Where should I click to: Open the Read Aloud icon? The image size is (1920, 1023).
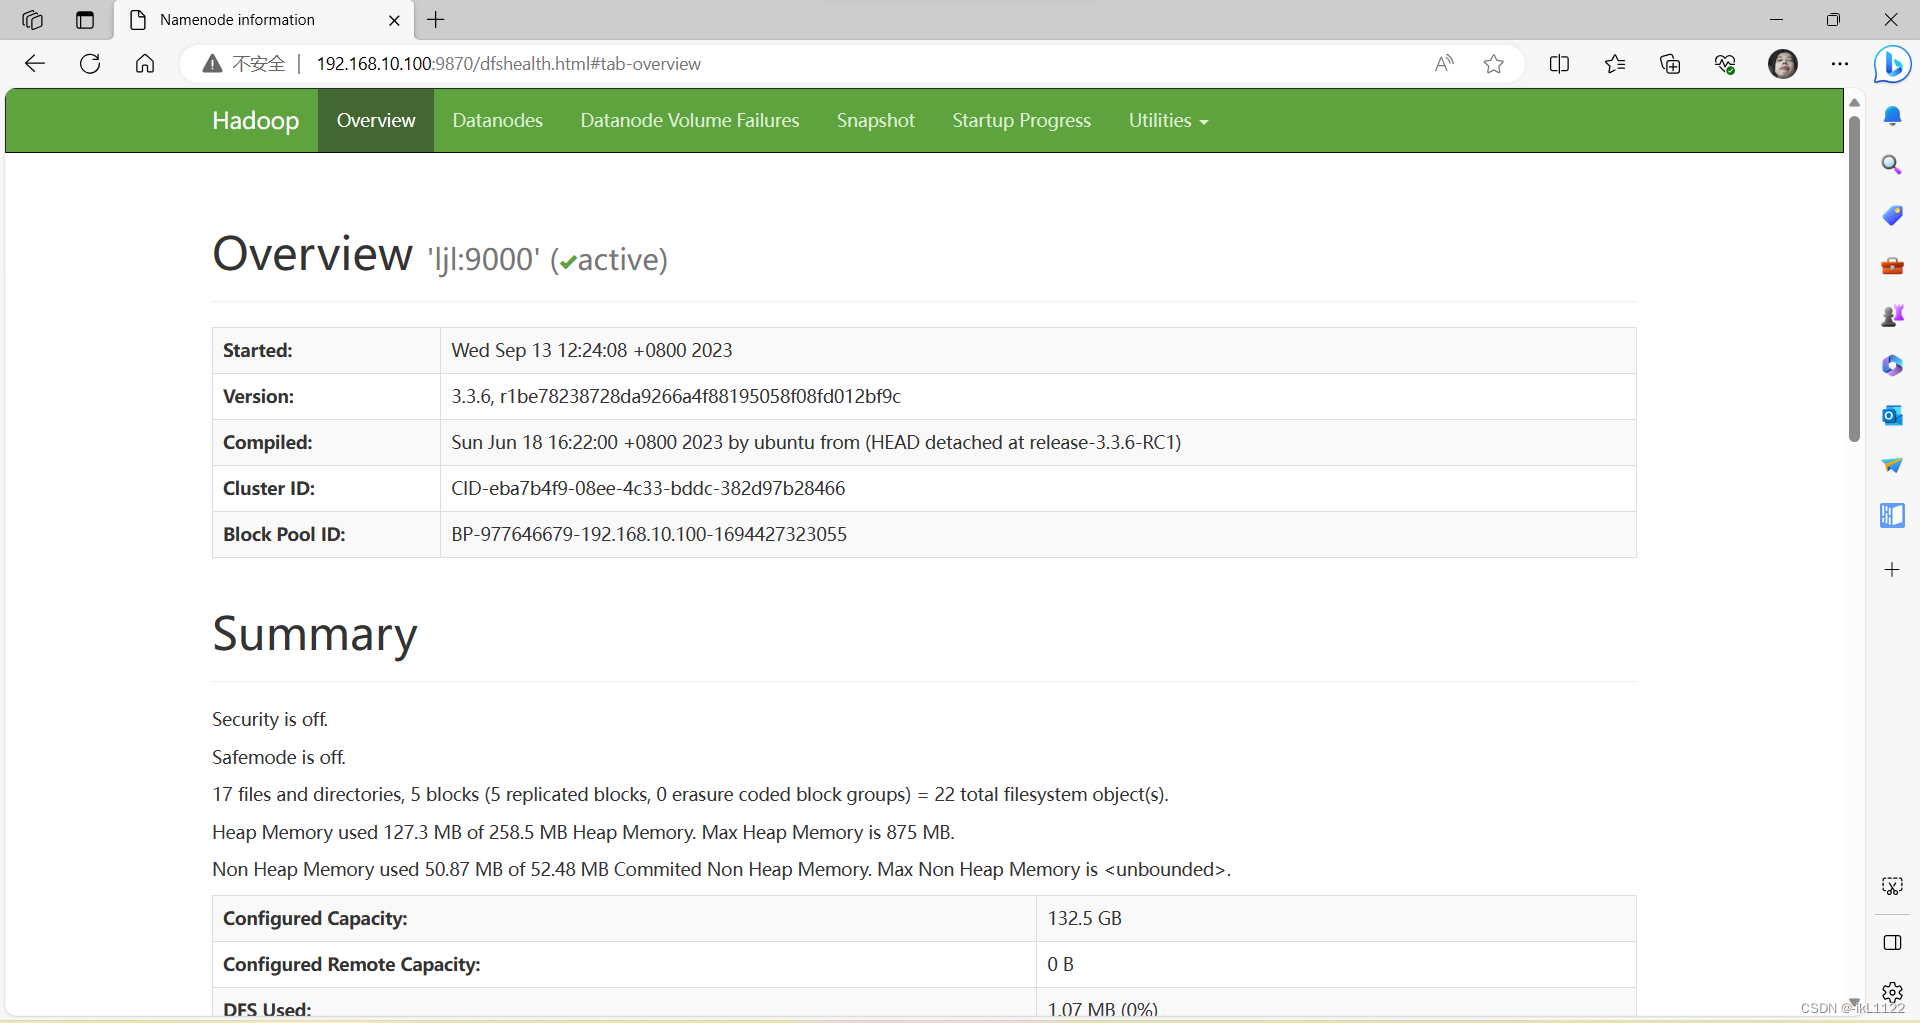click(1444, 64)
